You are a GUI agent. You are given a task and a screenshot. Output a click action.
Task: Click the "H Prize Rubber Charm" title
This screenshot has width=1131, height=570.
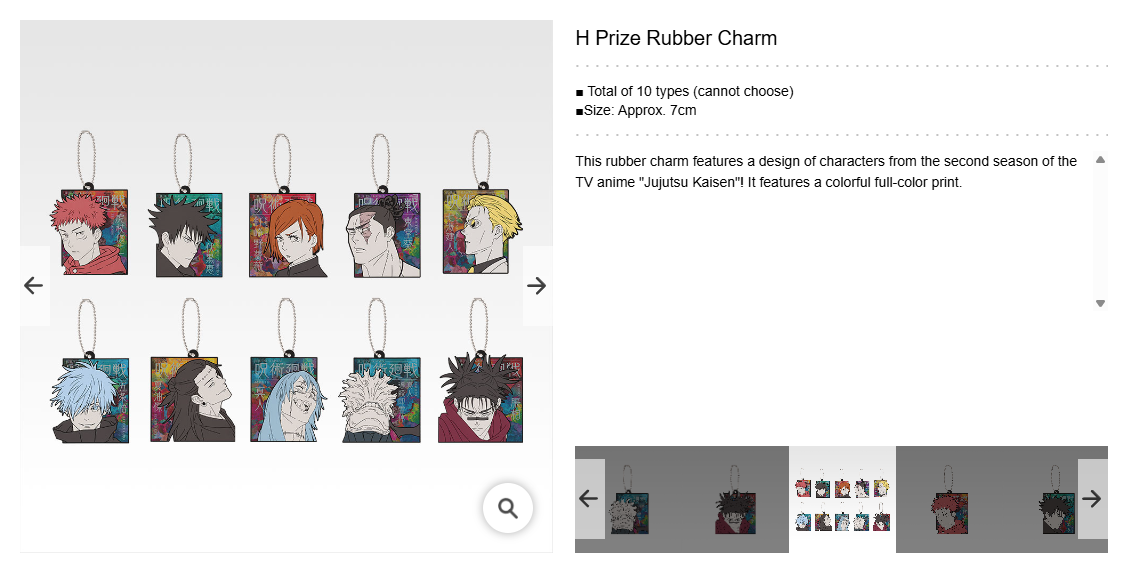coord(676,39)
